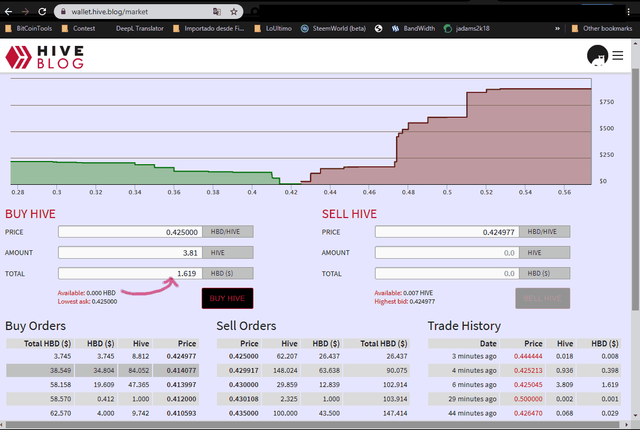Image resolution: width=640 pixels, height=430 pixels.
Task: Click the Sell Hive amount input field
Action: 447,253
